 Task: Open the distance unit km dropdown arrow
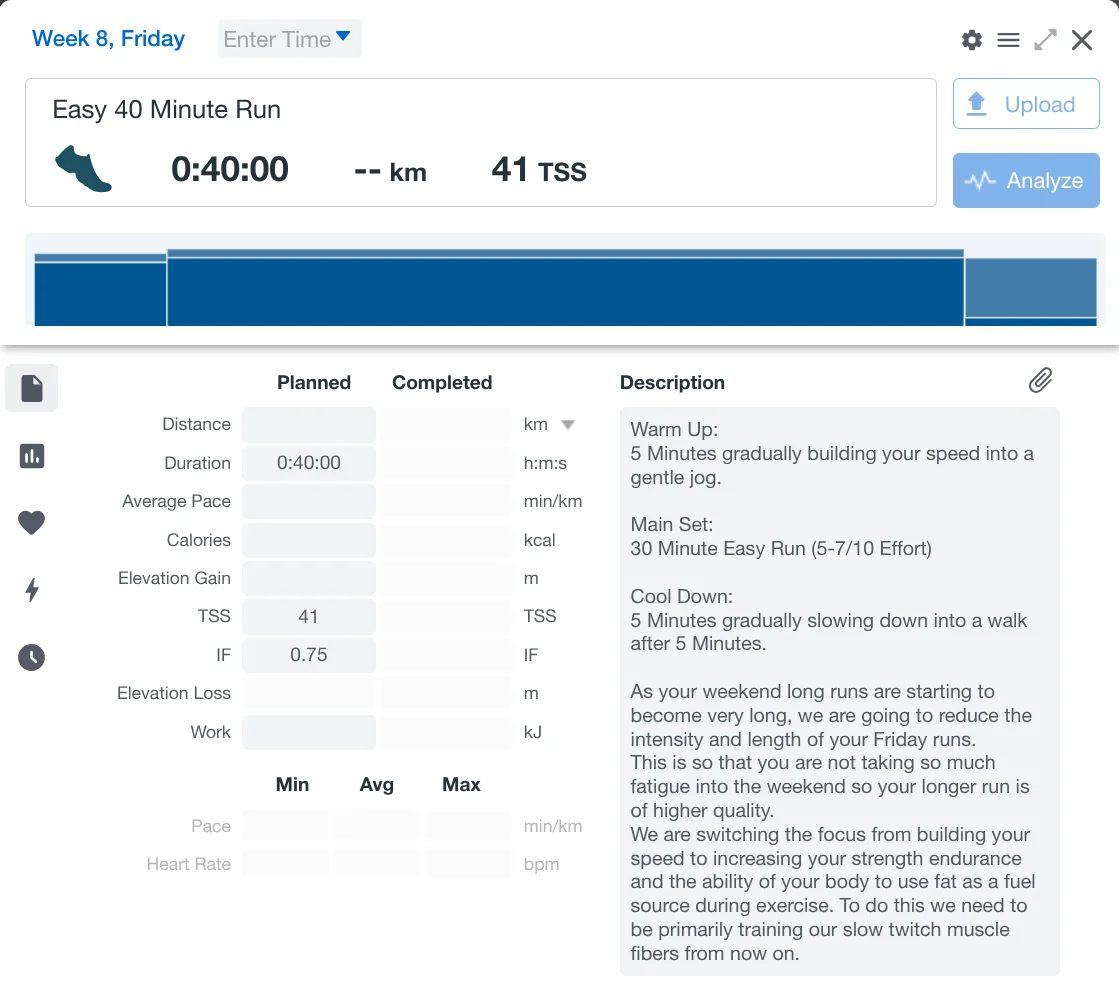568,425
